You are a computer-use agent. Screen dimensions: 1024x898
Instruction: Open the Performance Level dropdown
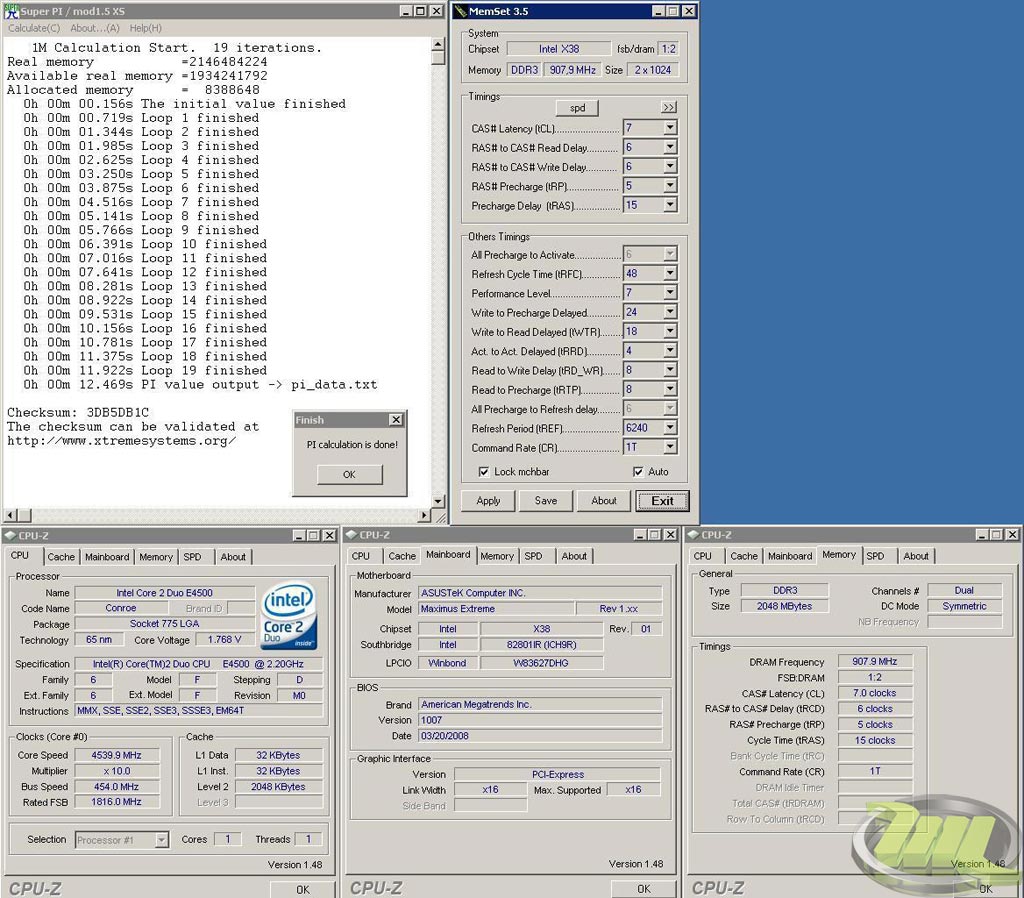(x=670, y=293)
